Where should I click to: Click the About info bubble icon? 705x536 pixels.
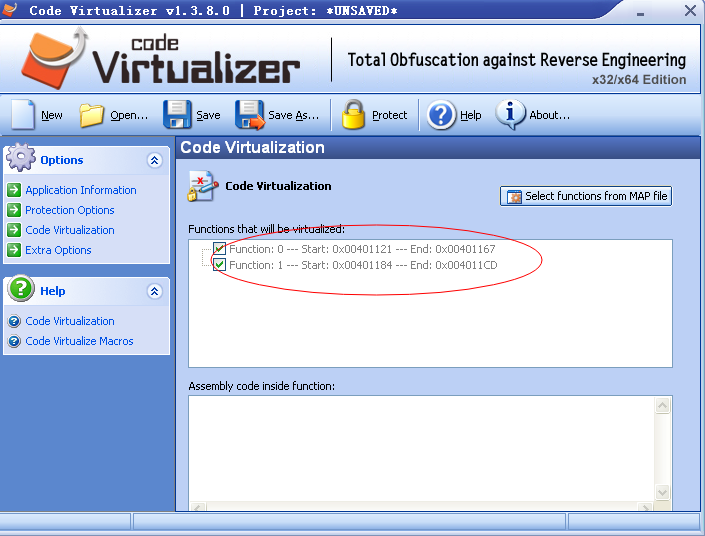pos(510,115)
